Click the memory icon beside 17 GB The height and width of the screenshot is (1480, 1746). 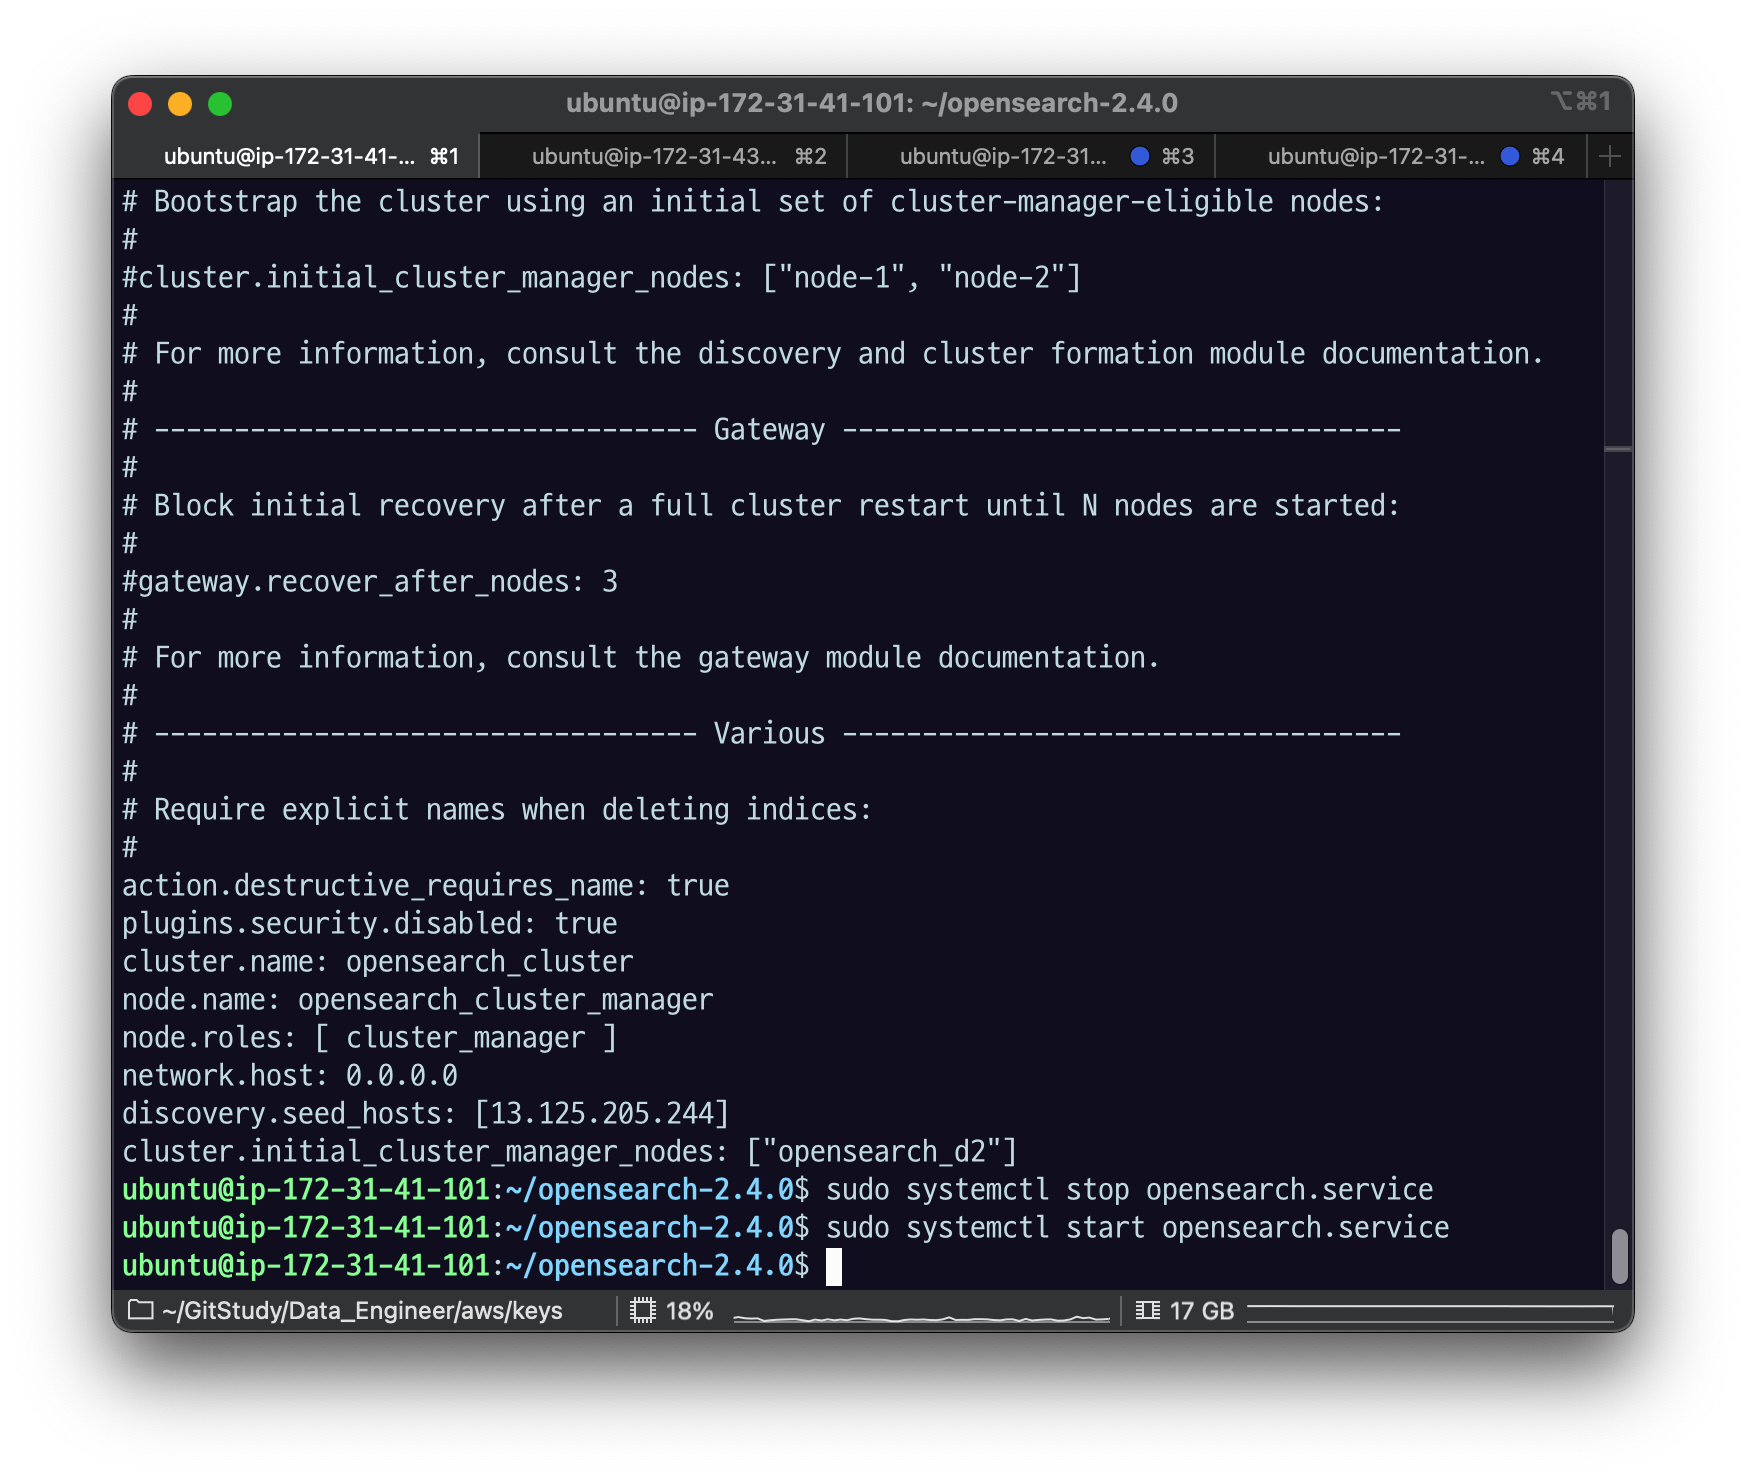pyautogui.click(x=1148, y=1310)
